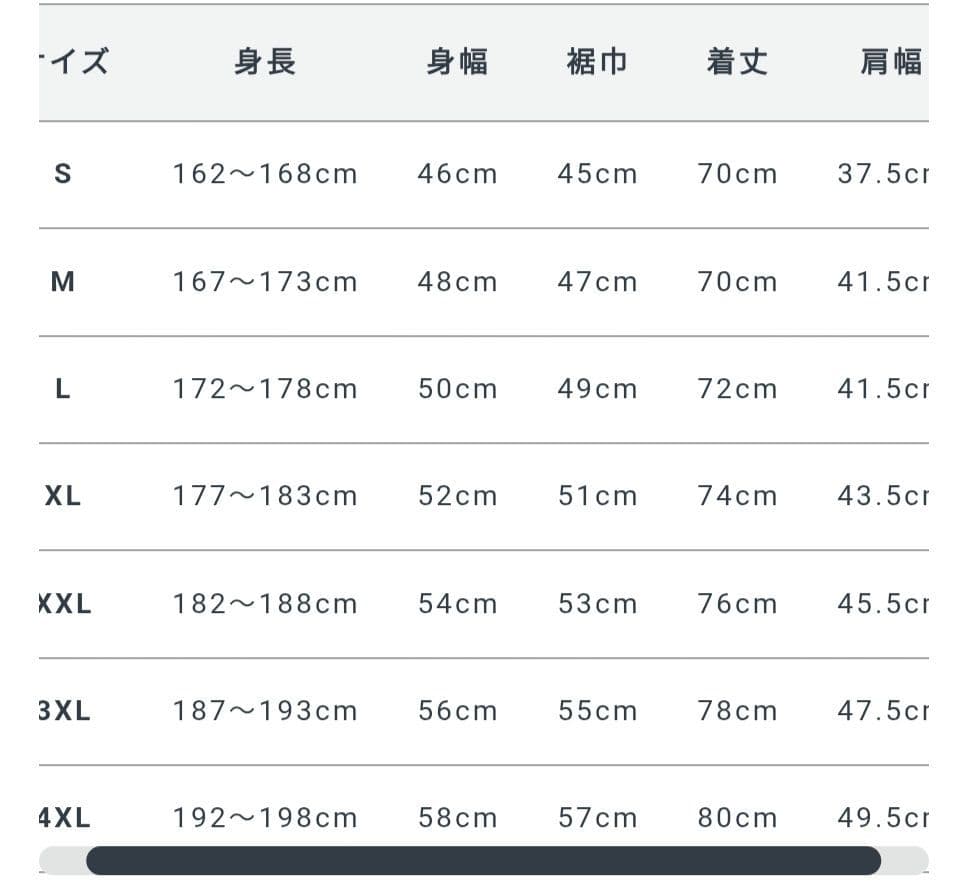Viewport: 968px width, 896px height.
Task: Click the 裾巾 column header
Action: click(597, 63)
